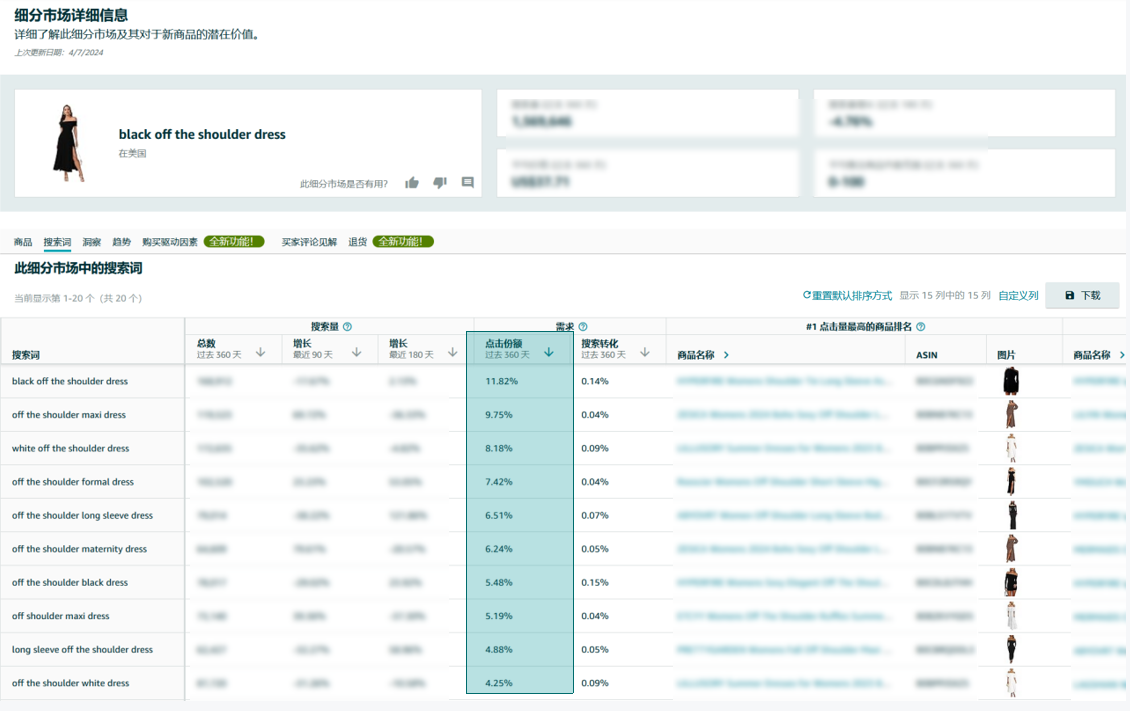Sort by 增长 最近 90 天 arrow
This screenshot has height=711, width=1130.
[x=357, y=352]
